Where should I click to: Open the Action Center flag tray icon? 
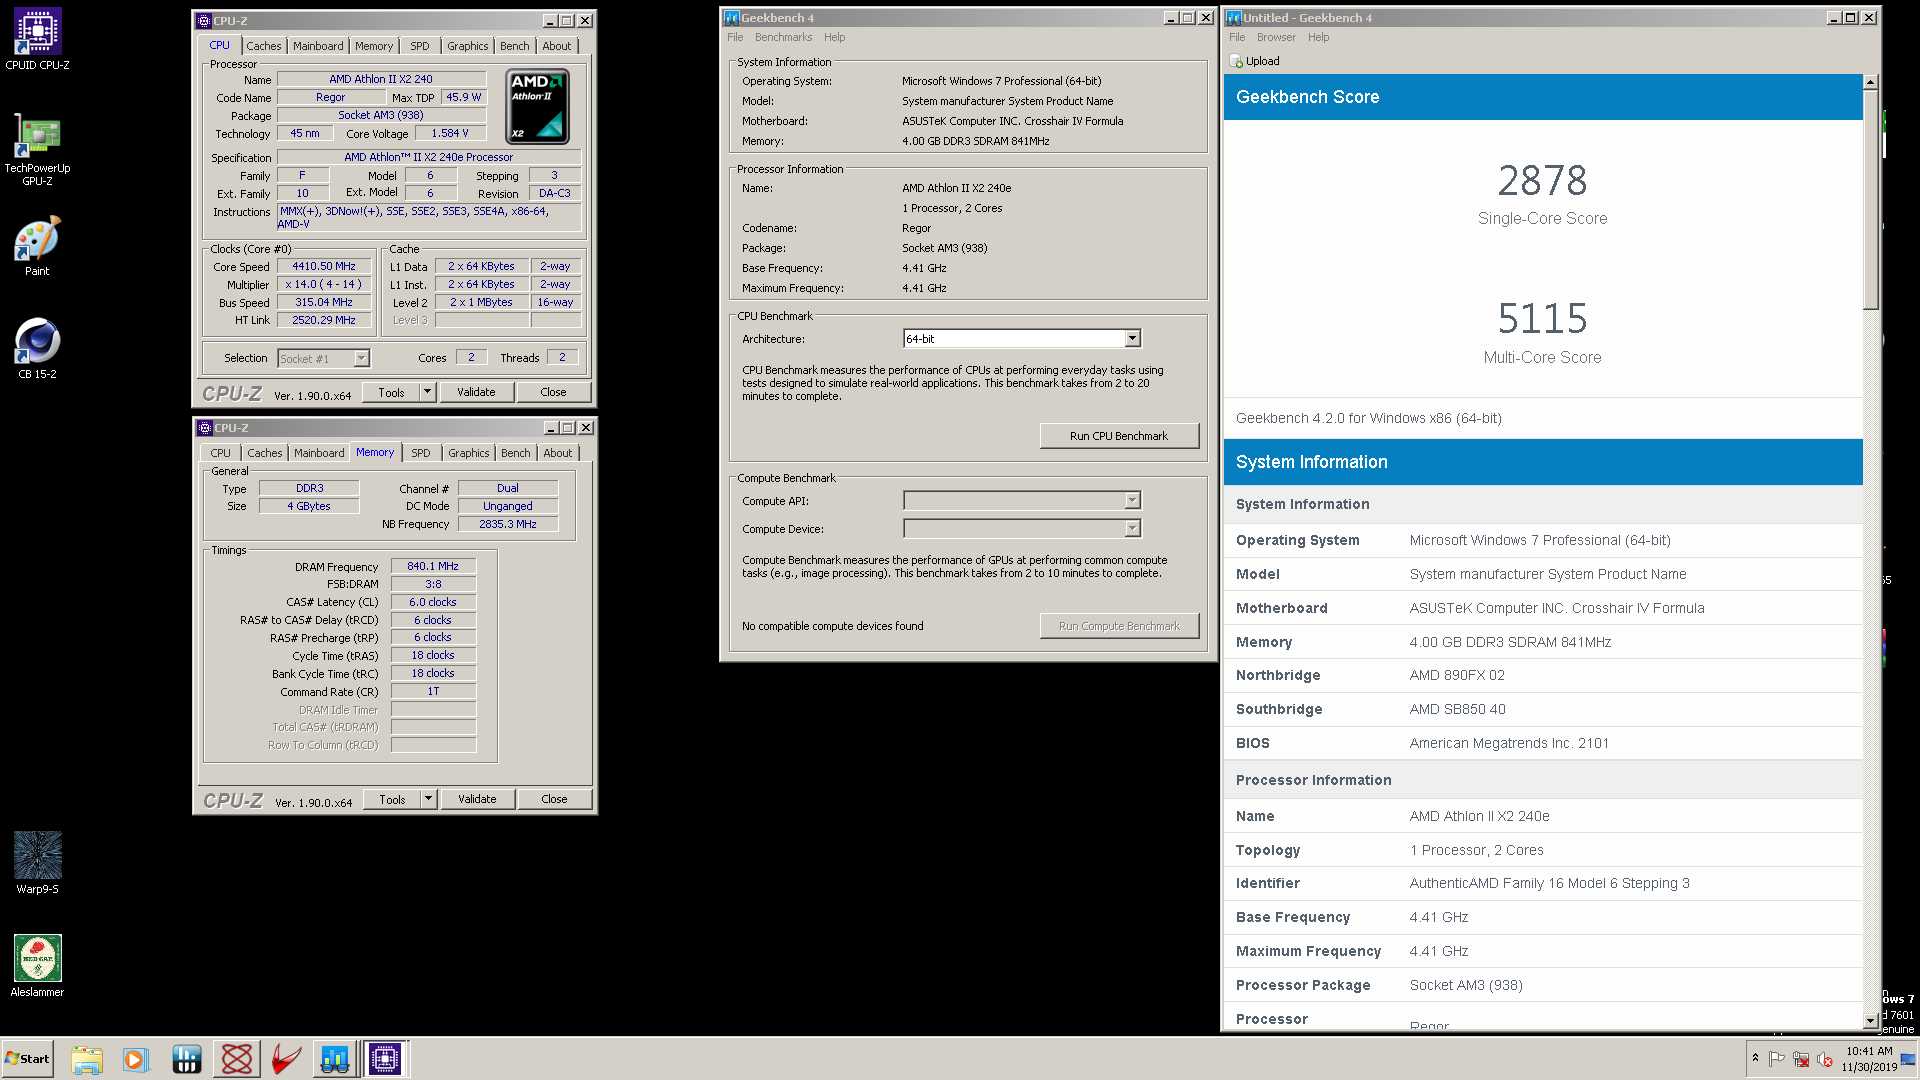point(1777,1059)
